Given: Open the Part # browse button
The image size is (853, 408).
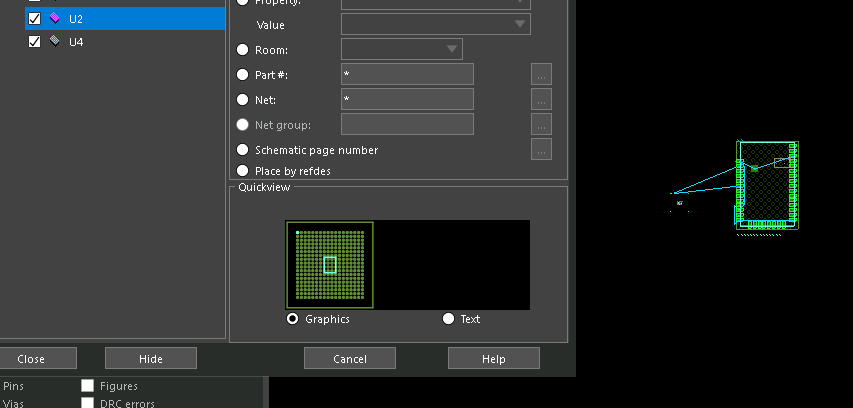Looking at the screenshot, I should coord(541,75).
